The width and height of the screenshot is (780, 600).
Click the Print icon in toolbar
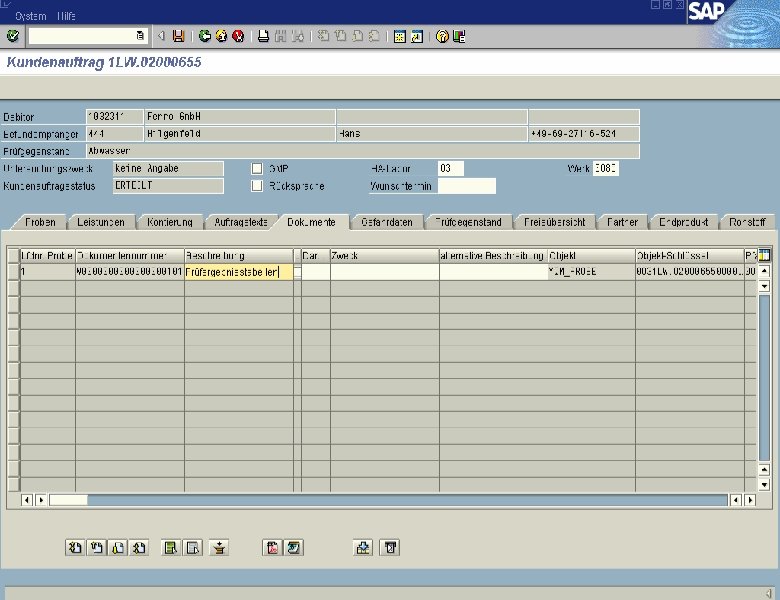point(263,36)
